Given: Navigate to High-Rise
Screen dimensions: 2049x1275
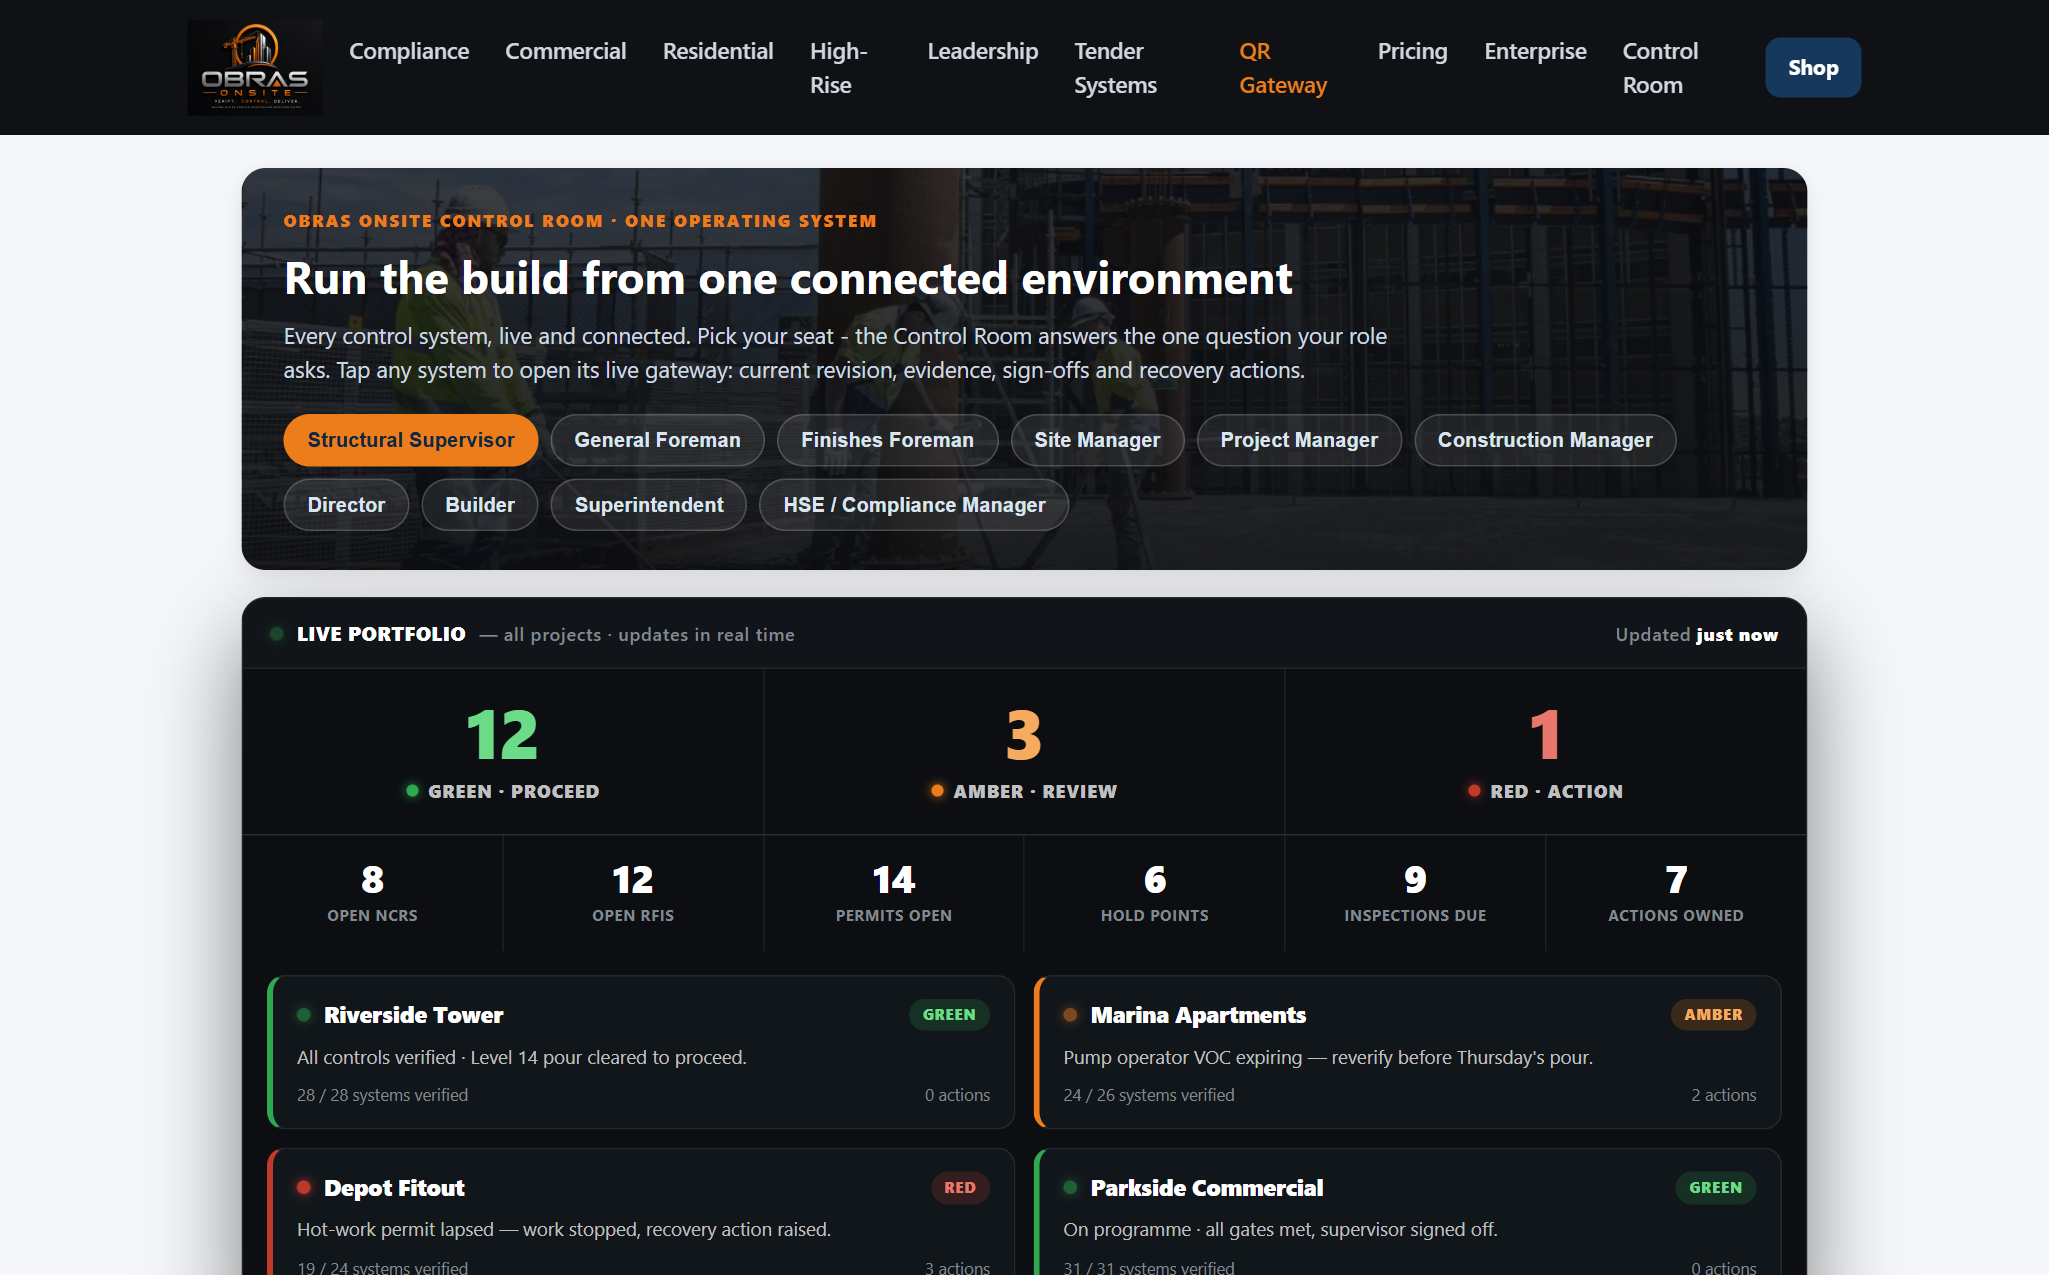Looking at the screenshot, I should pos(839,68).
